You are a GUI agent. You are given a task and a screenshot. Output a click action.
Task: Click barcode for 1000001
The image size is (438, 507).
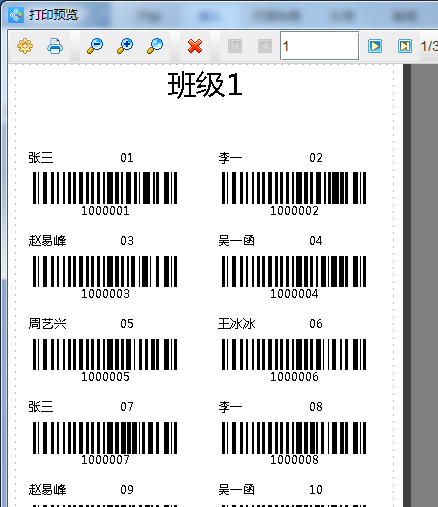(105, 188)
